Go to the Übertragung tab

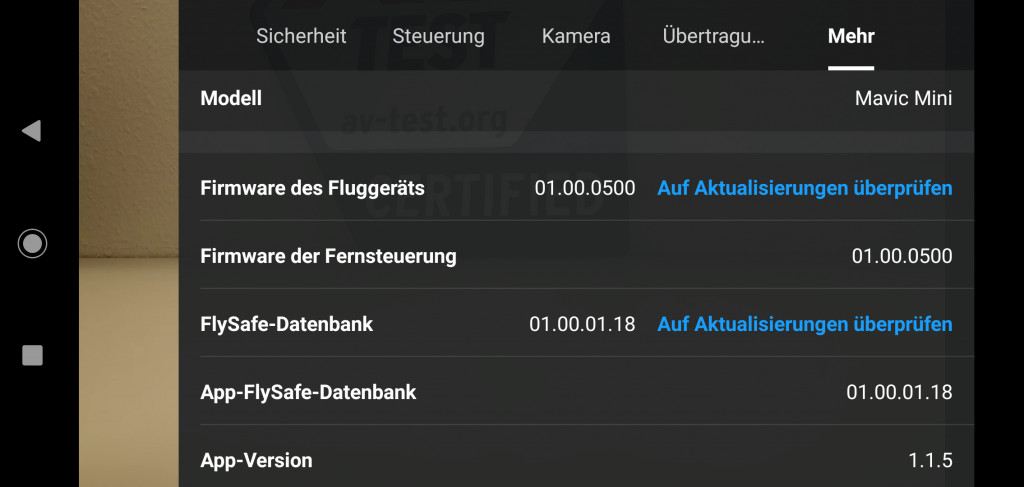pos(713,36)
